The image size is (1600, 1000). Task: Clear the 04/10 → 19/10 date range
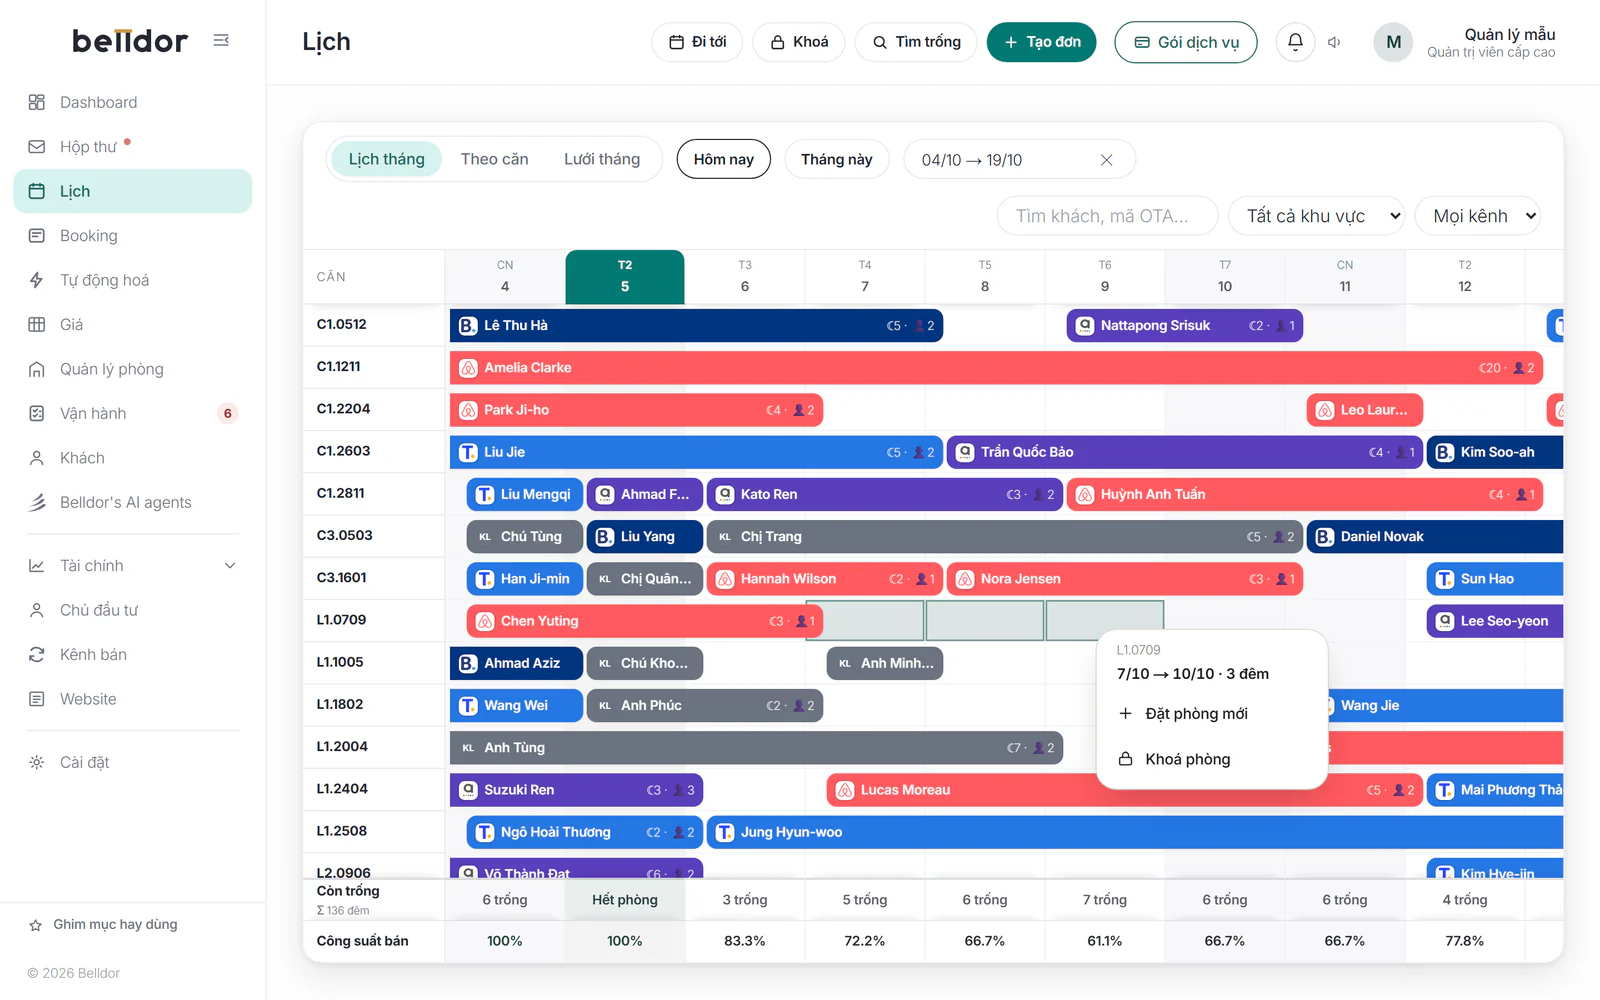click(1106, 160)
